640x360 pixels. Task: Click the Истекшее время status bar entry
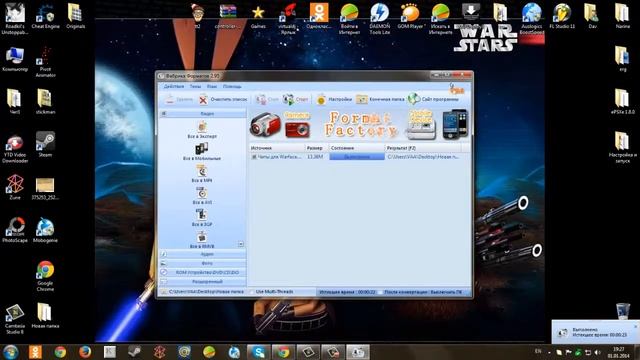[347, 292]
